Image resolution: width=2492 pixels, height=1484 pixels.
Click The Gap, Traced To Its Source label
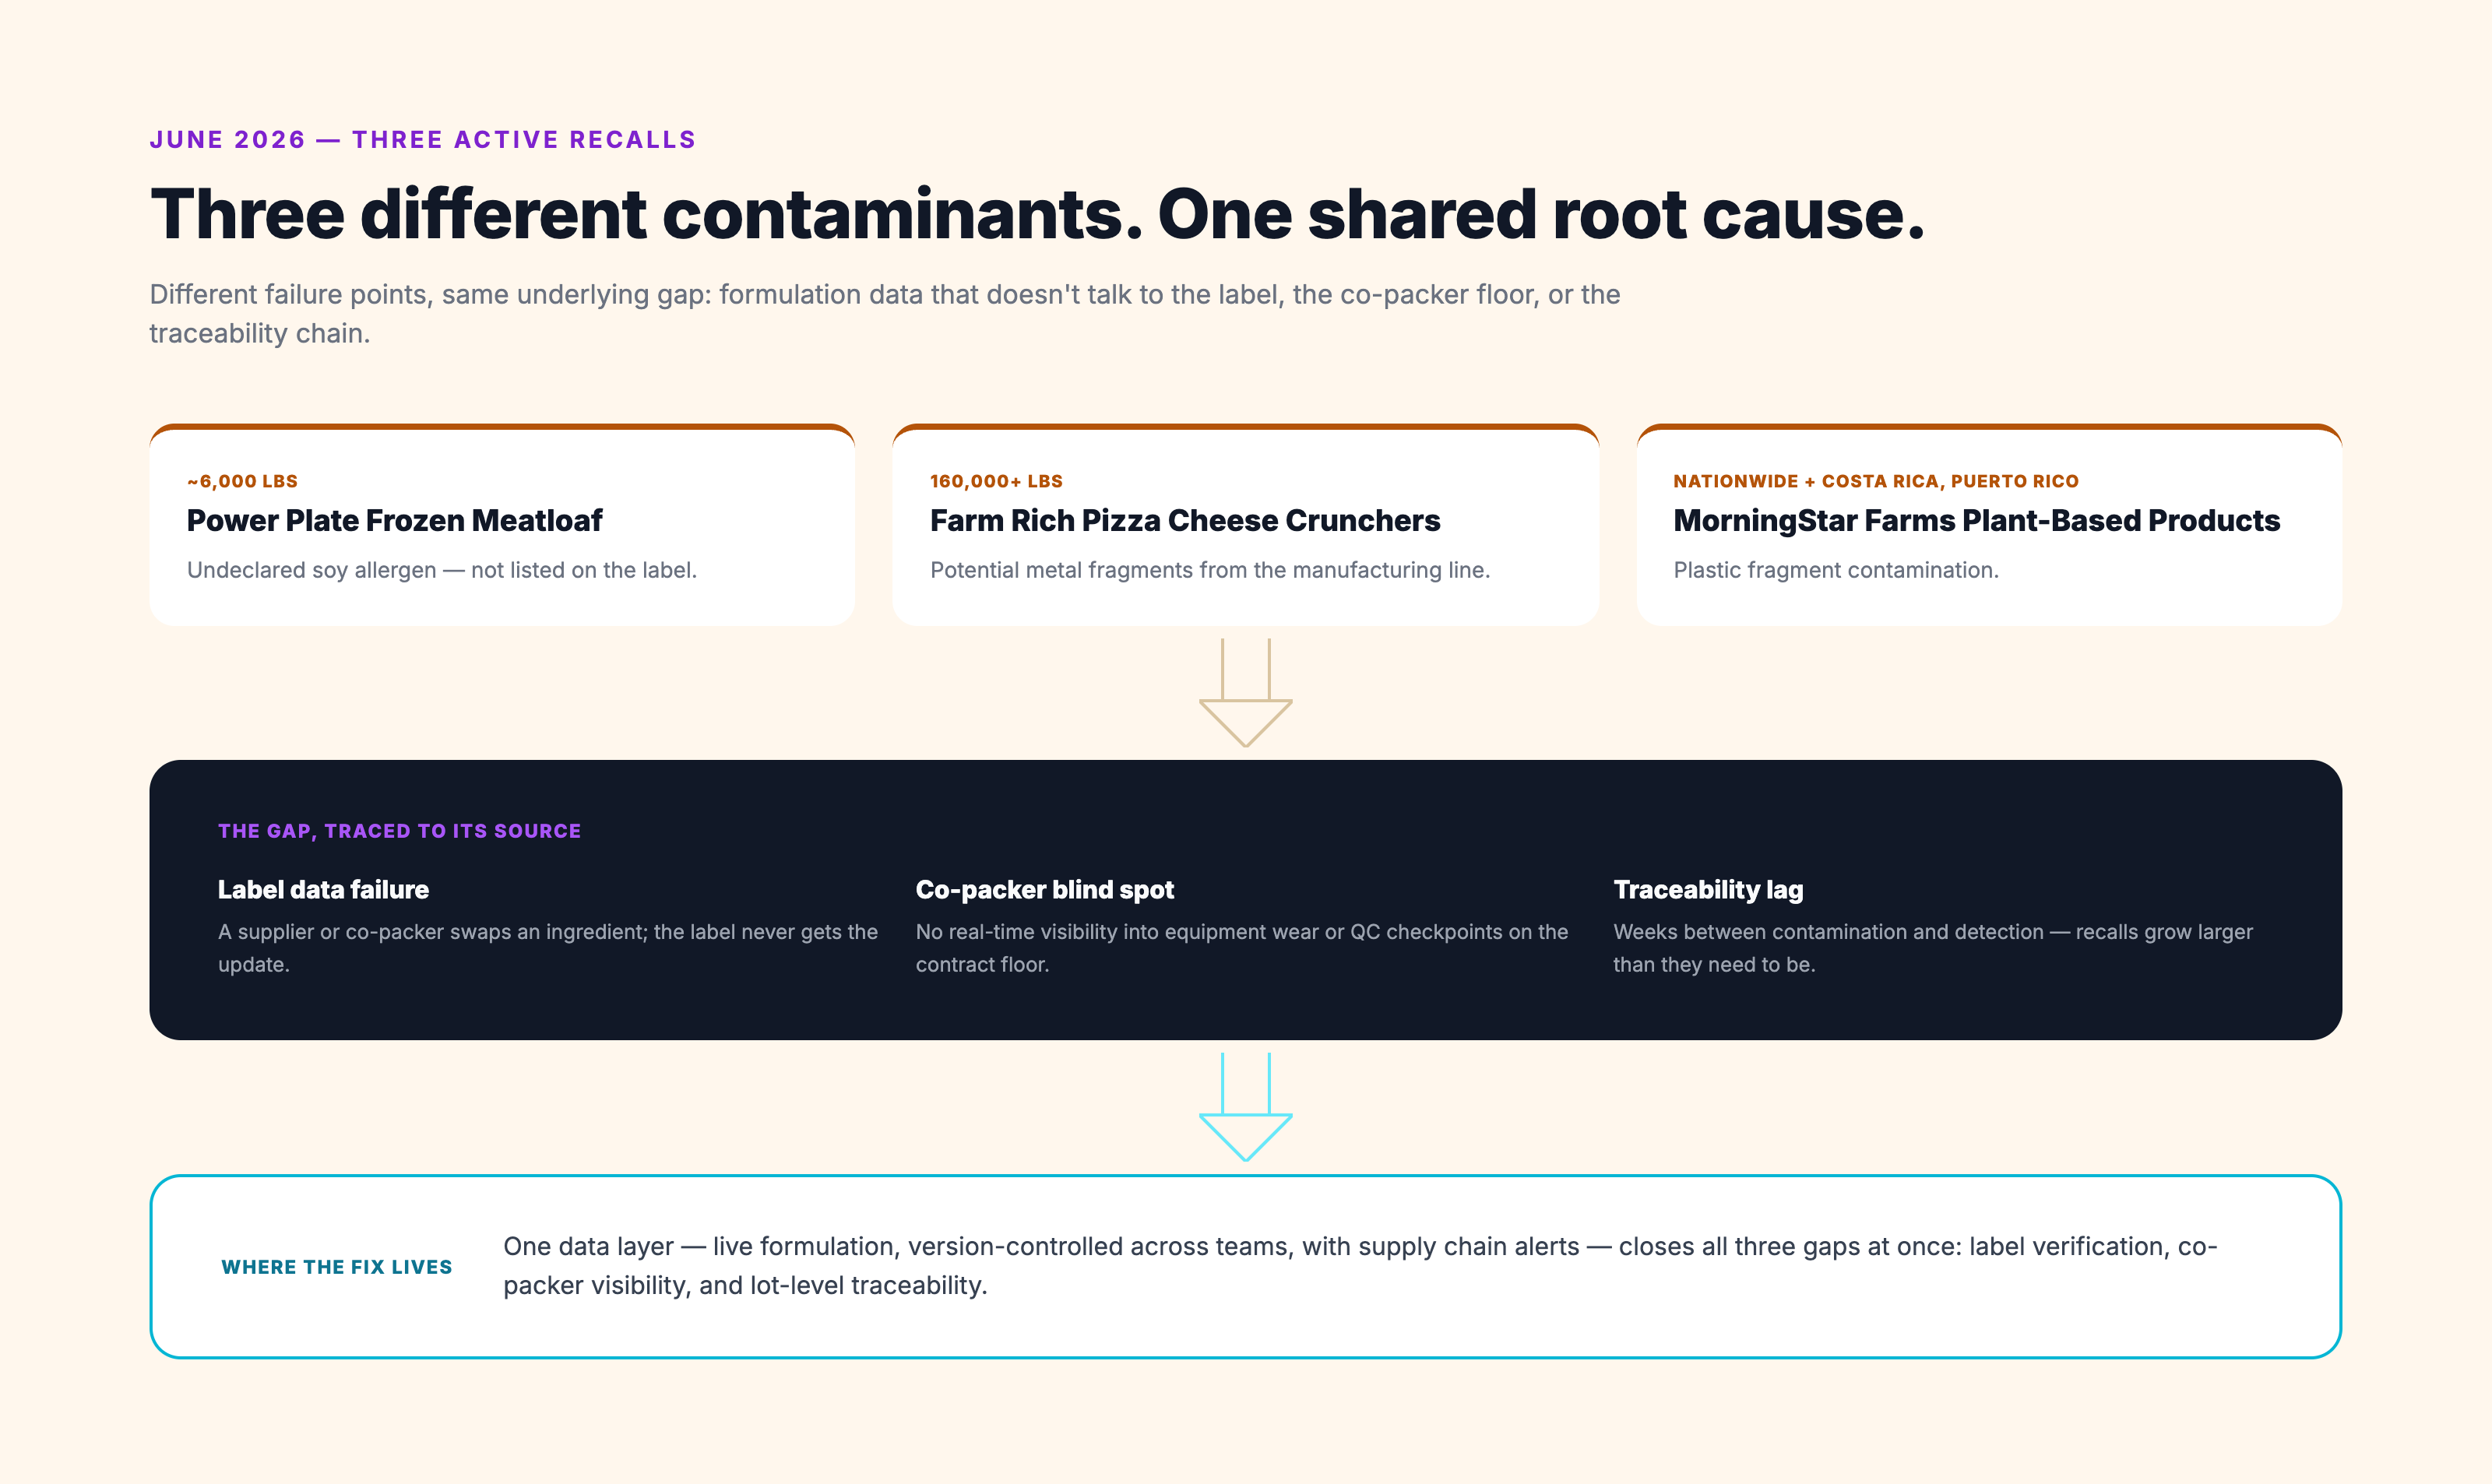399,831
